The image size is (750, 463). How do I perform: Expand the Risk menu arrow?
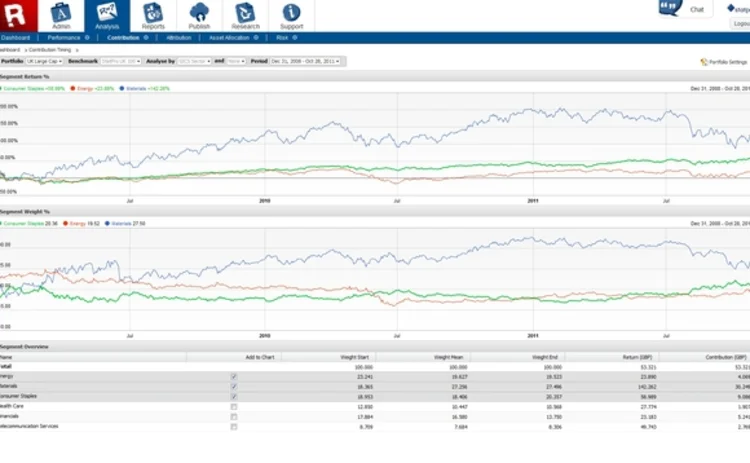pos(295,38)
